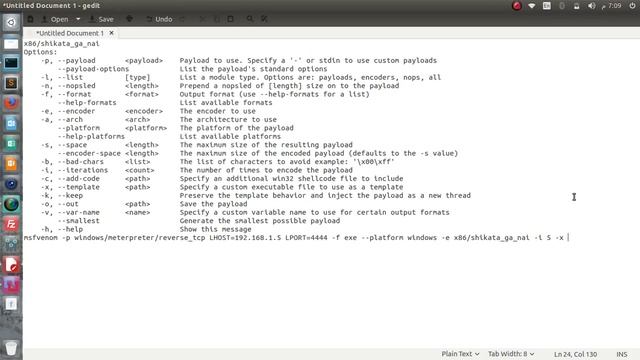
Task: Open the purple app icon in dock
Action: pyautogui.click(x=11, y=284)
